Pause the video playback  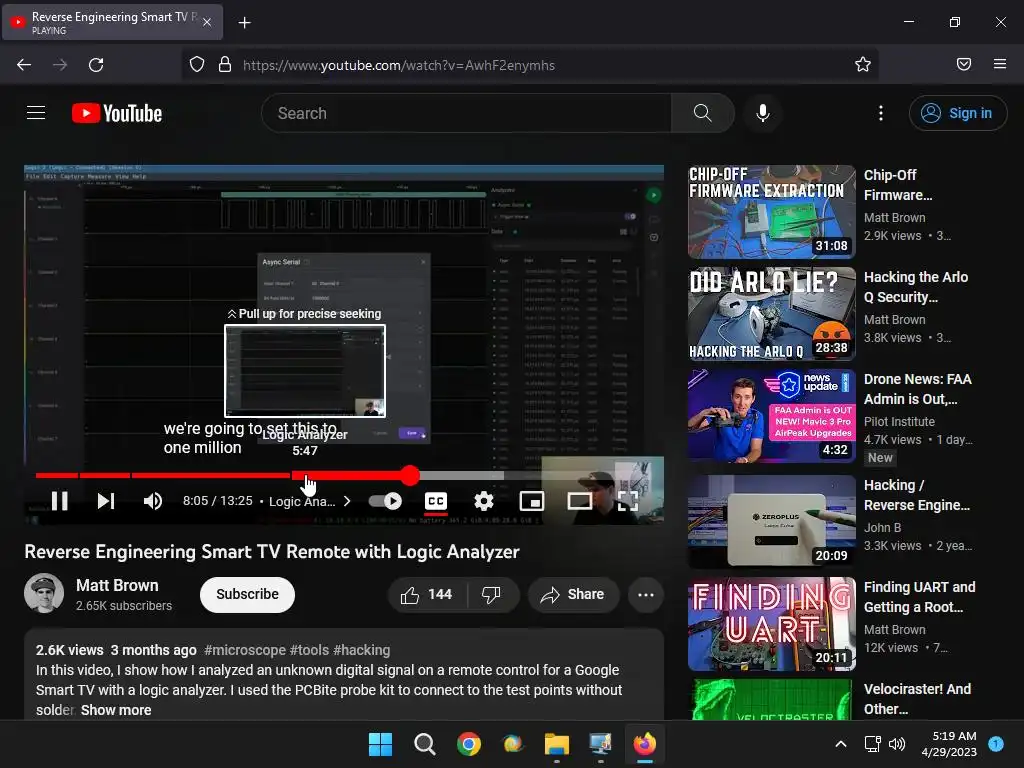(x=59, y=501)
